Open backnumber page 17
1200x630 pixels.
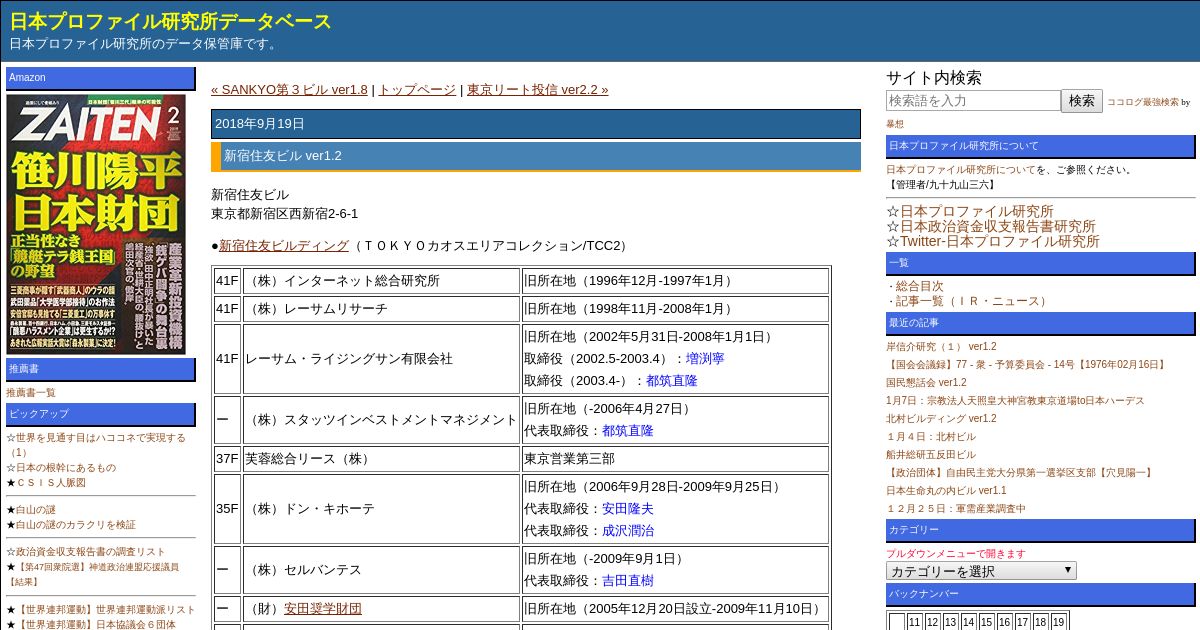1022,622
